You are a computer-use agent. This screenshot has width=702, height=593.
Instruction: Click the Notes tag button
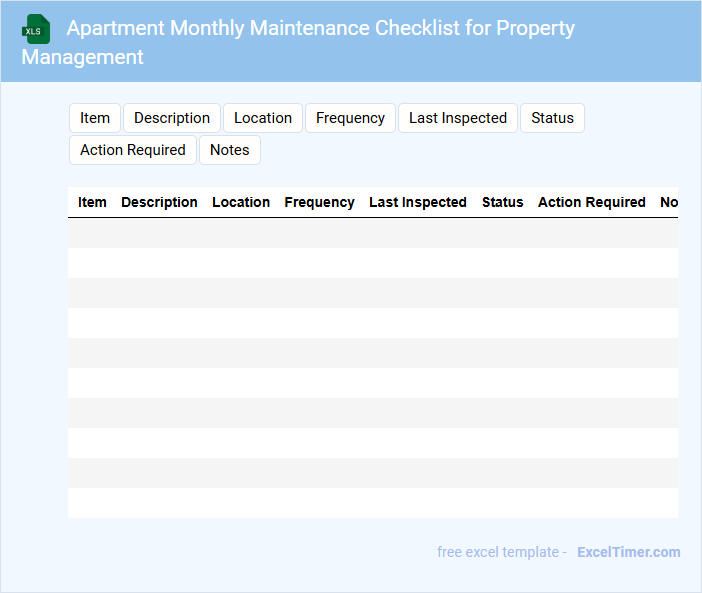230,150
